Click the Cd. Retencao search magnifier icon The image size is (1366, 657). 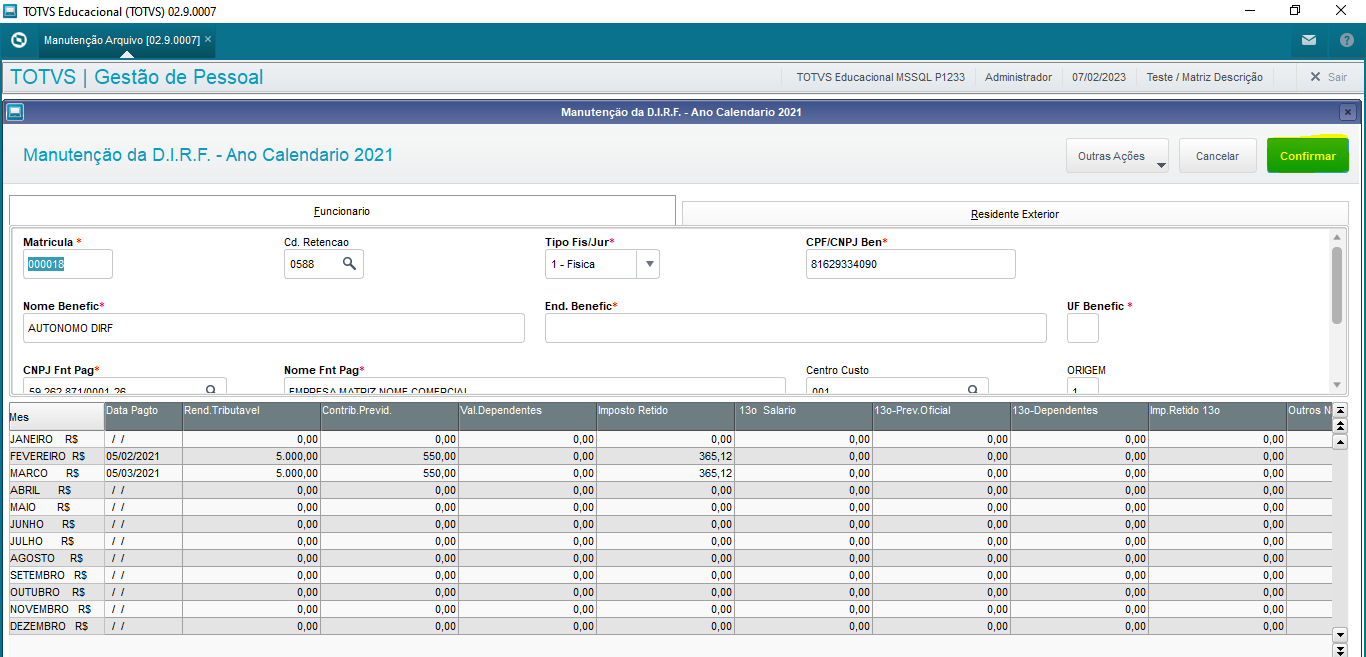point(349,264)
